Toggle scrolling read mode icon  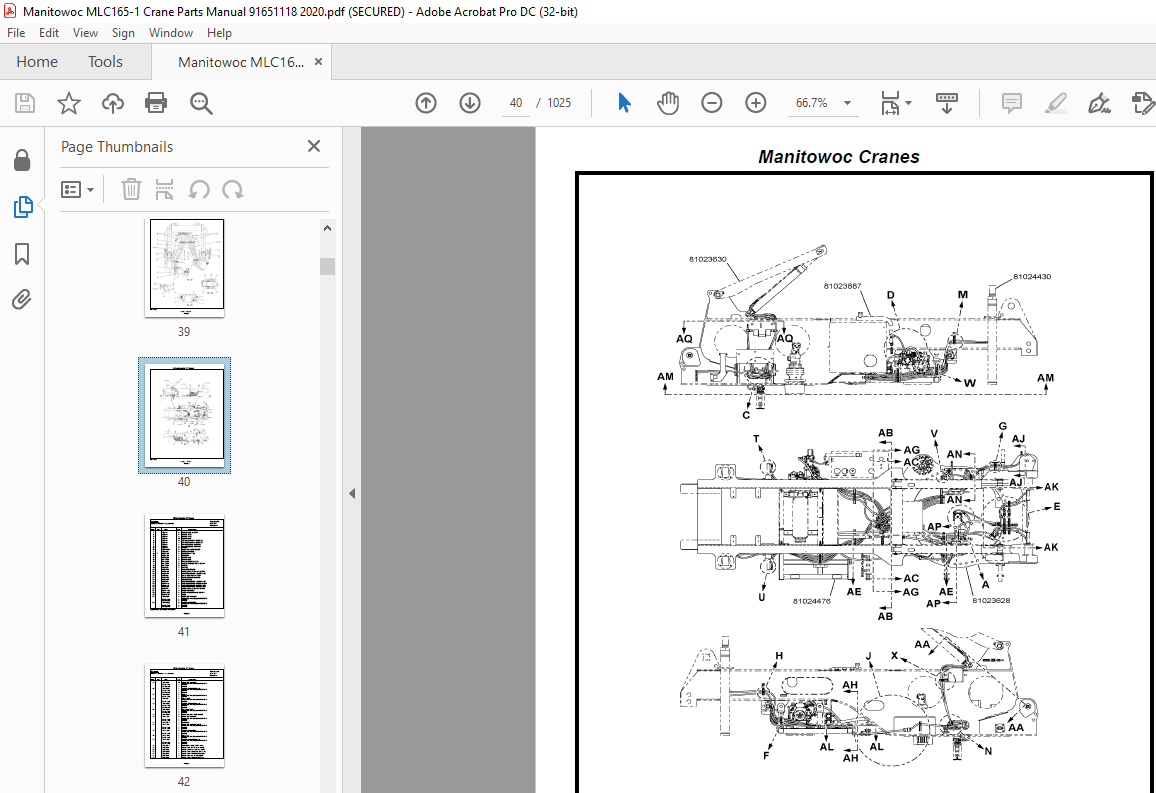947,103
